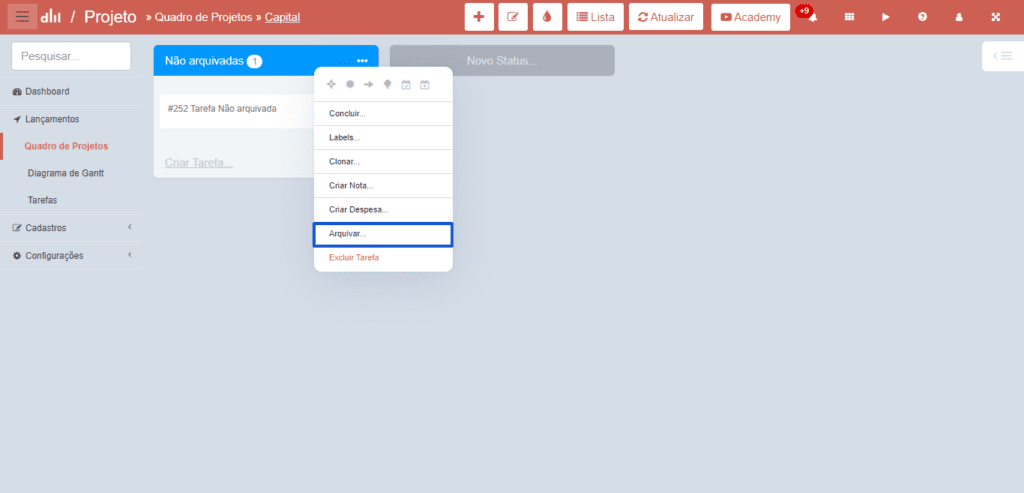
Task: Click the lightbulb icon in the task menu
Action: click(x=387, y=84)
